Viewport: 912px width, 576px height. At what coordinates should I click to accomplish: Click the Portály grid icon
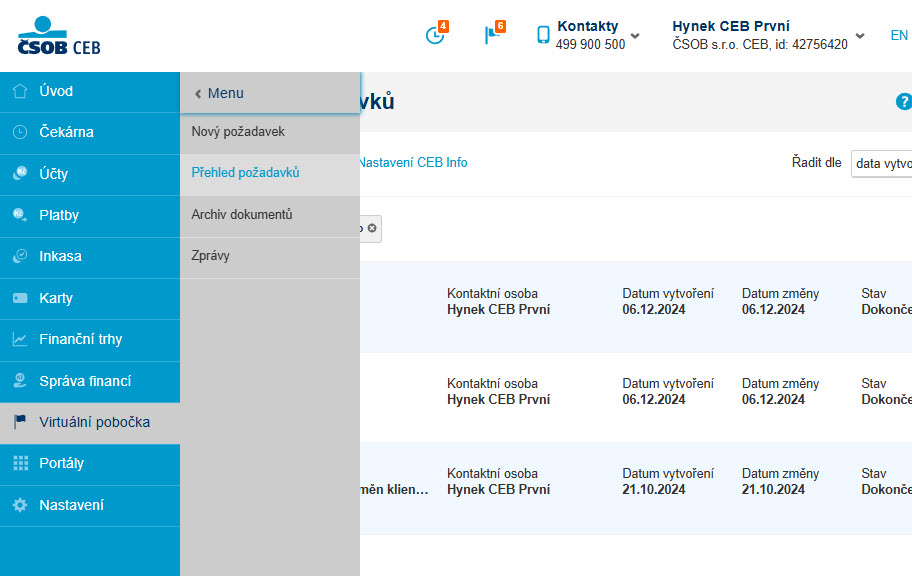point(20,463)
